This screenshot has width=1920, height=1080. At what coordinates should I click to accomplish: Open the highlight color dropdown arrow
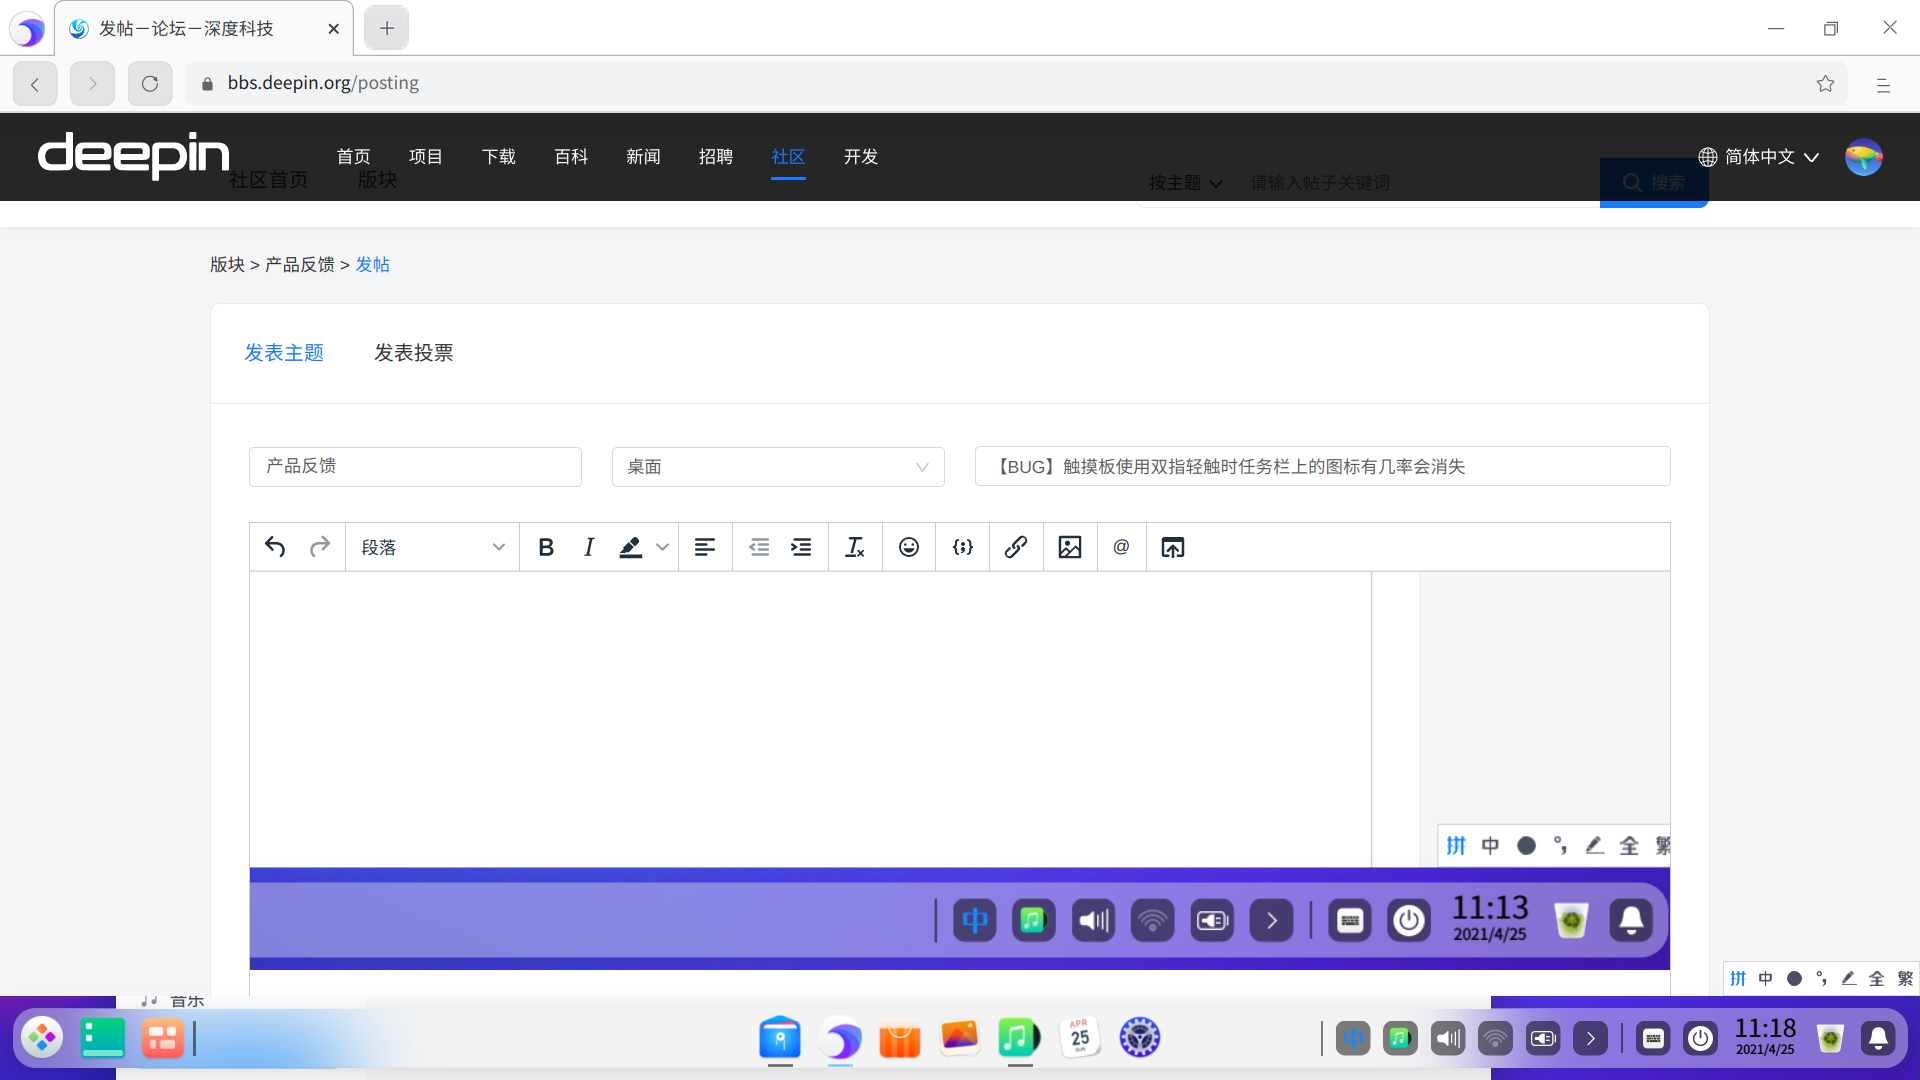pyautogui.click(x=662, y=547)
